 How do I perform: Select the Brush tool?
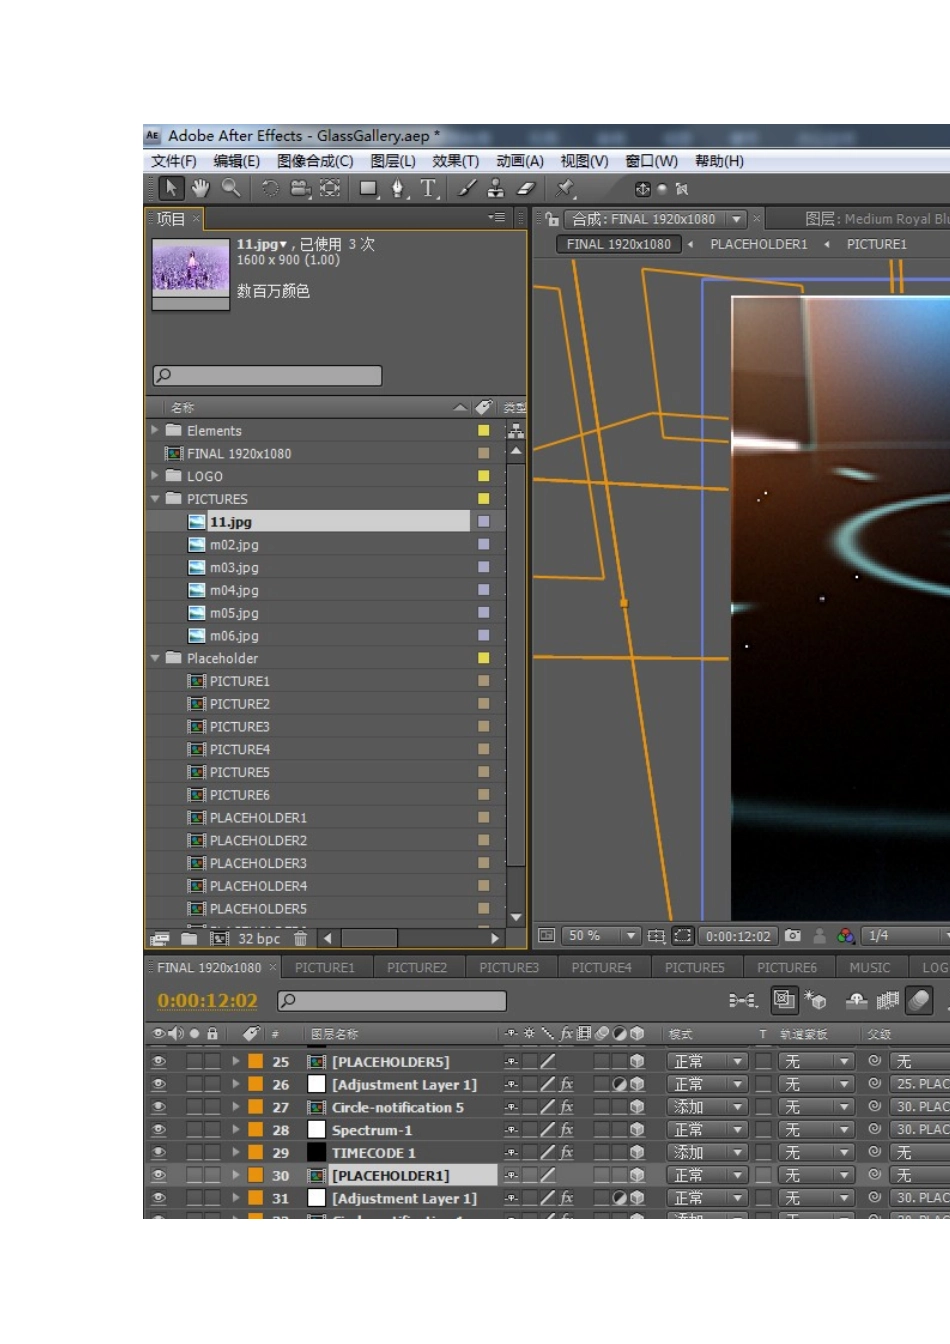tap(467, 188)
